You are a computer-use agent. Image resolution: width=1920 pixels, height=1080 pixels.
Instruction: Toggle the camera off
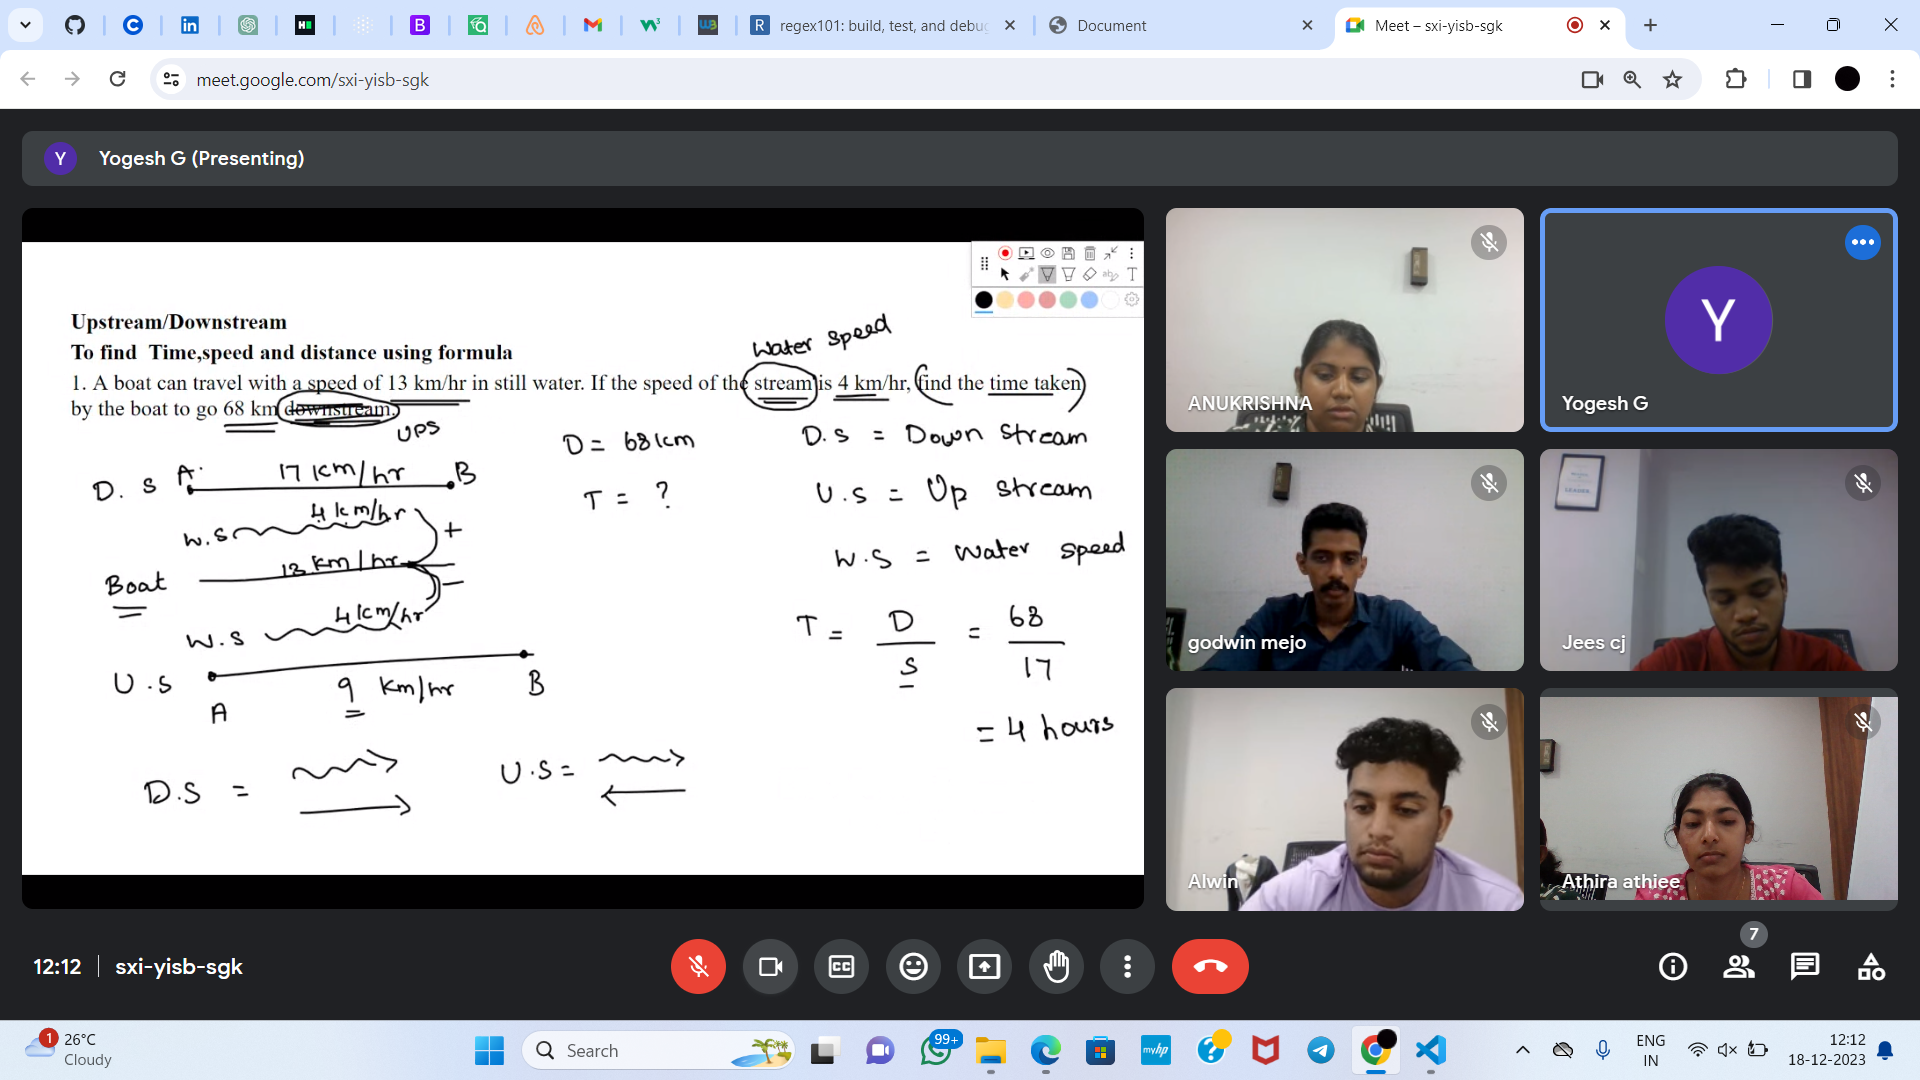pyautogui.click(x=770, y=966)
